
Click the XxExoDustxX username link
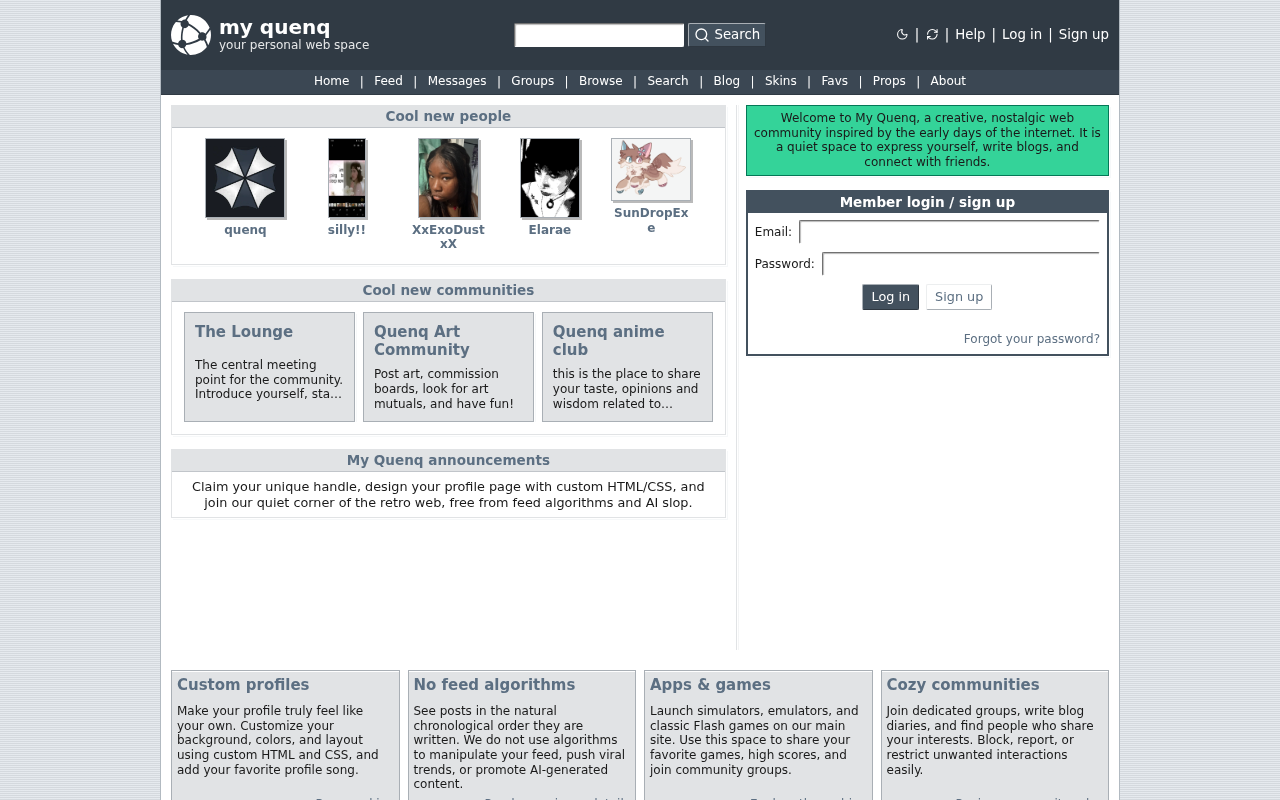448,237
